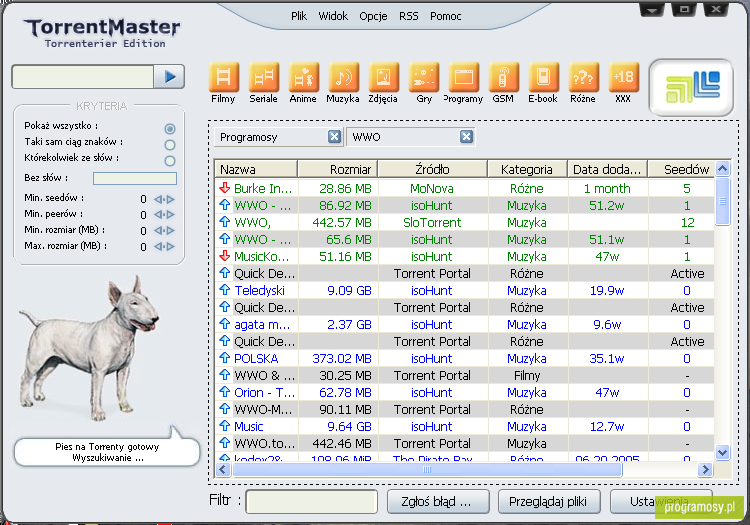The image size is (750, 525).
Task: Choose the Różne category icon
Action: click(x=583, y=77)
